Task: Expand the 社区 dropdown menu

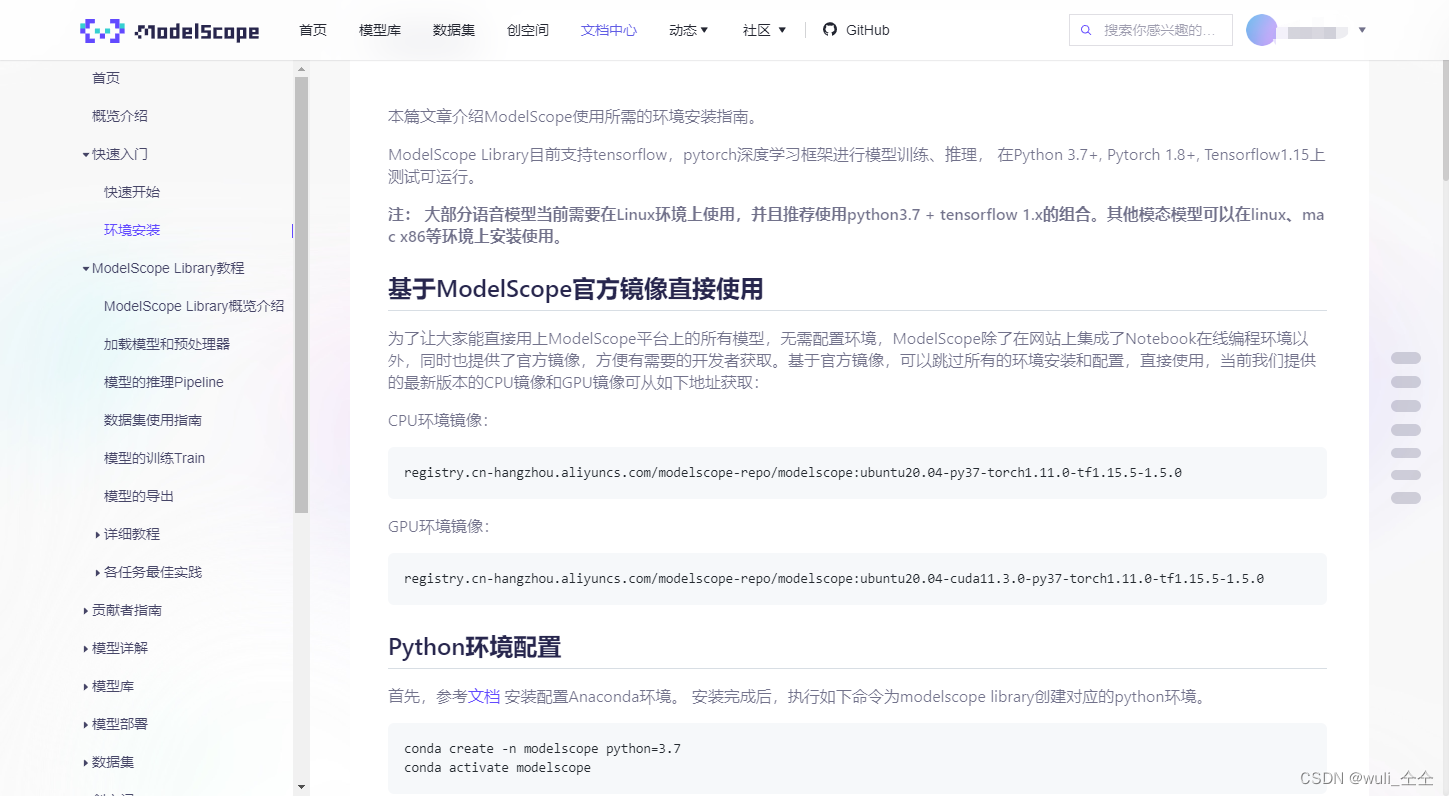Action: (763, 30)
